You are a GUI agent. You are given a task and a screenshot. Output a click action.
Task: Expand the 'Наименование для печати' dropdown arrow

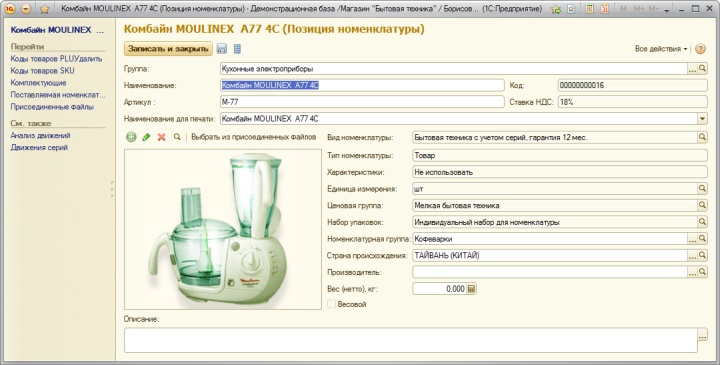[702, 118]
